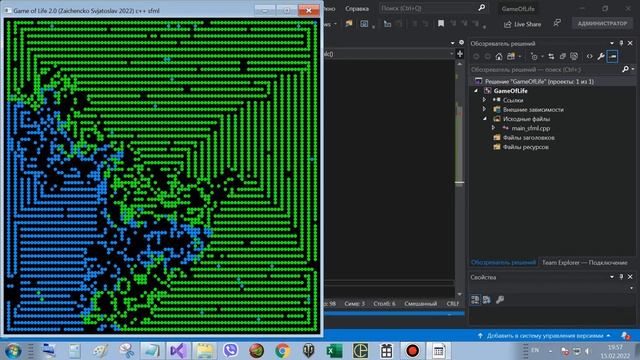The image size is (640, 360).
Task: Click the pending changes filter clock icon
Action: point(534,57)
